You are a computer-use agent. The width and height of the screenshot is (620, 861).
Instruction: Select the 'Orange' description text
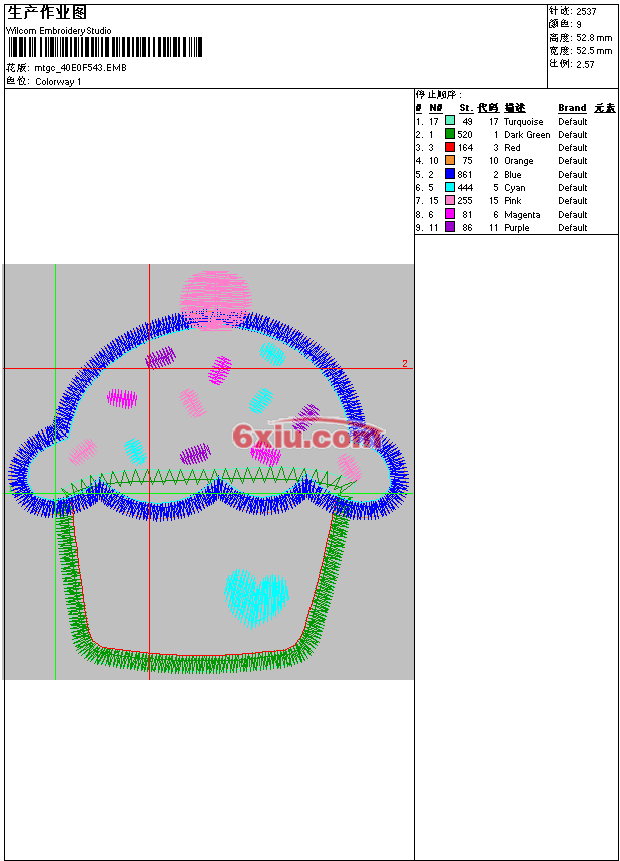click(x=518, y=161)
